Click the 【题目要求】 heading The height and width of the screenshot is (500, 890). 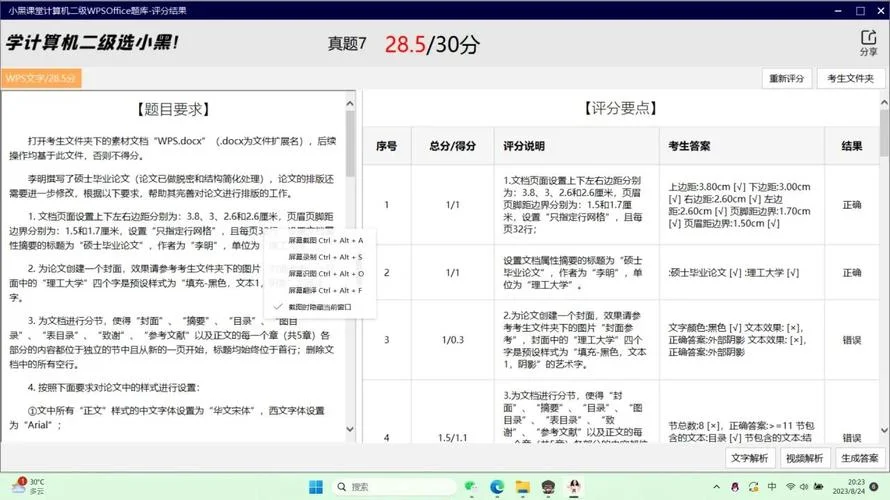(x=174, y=109)
